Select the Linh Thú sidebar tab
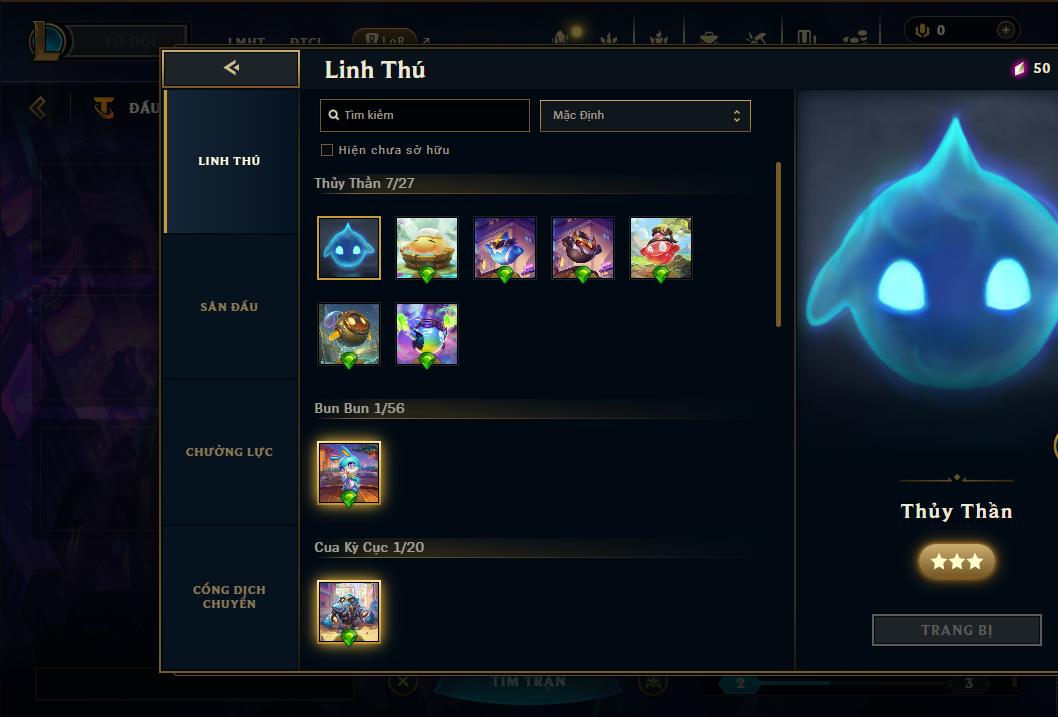Image resolution: width=1058 pixels, height=717 pixels. pyautogui.click(x=229, y=161)
